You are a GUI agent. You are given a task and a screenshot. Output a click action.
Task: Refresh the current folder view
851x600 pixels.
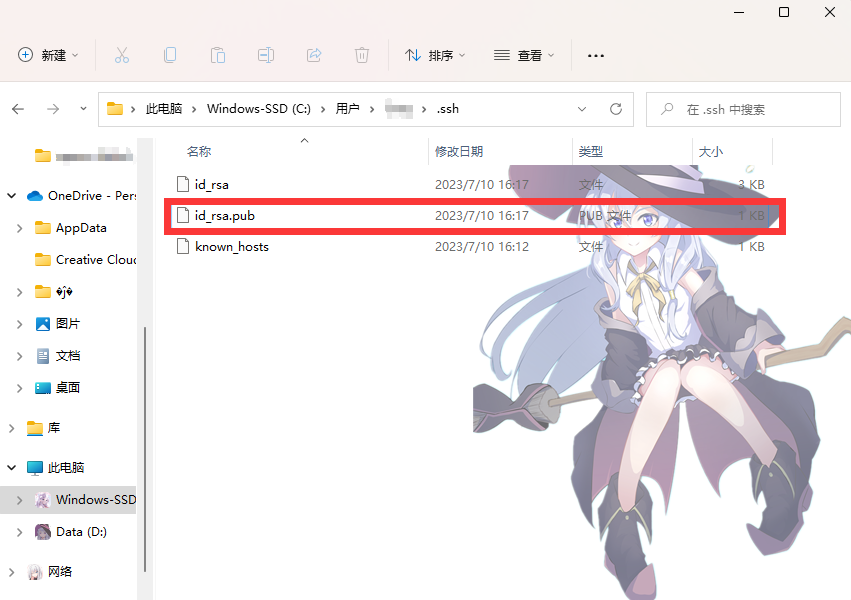(x=615, y=109)
